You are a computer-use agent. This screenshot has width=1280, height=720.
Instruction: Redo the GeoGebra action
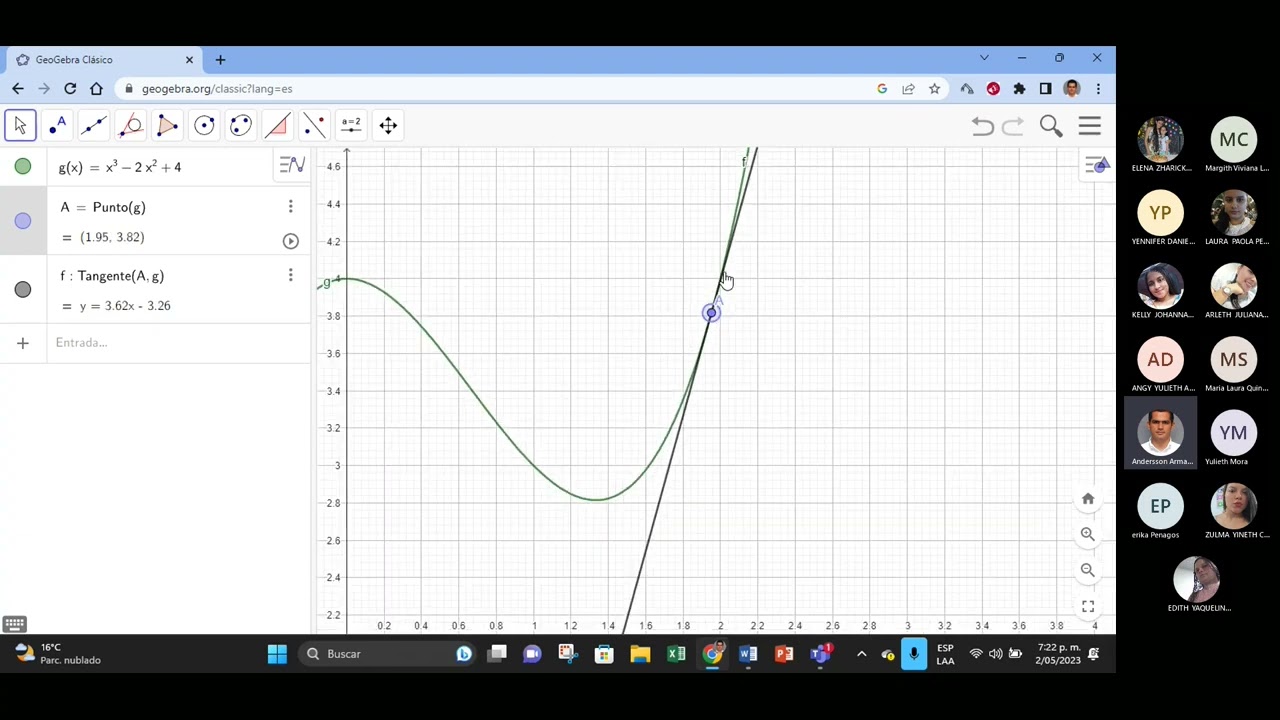point(1013,126)
